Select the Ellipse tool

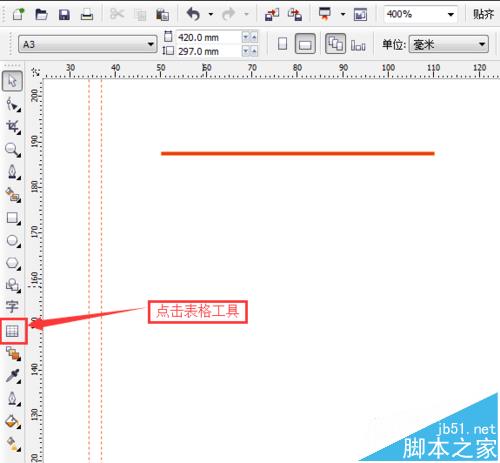coord(13,240)
